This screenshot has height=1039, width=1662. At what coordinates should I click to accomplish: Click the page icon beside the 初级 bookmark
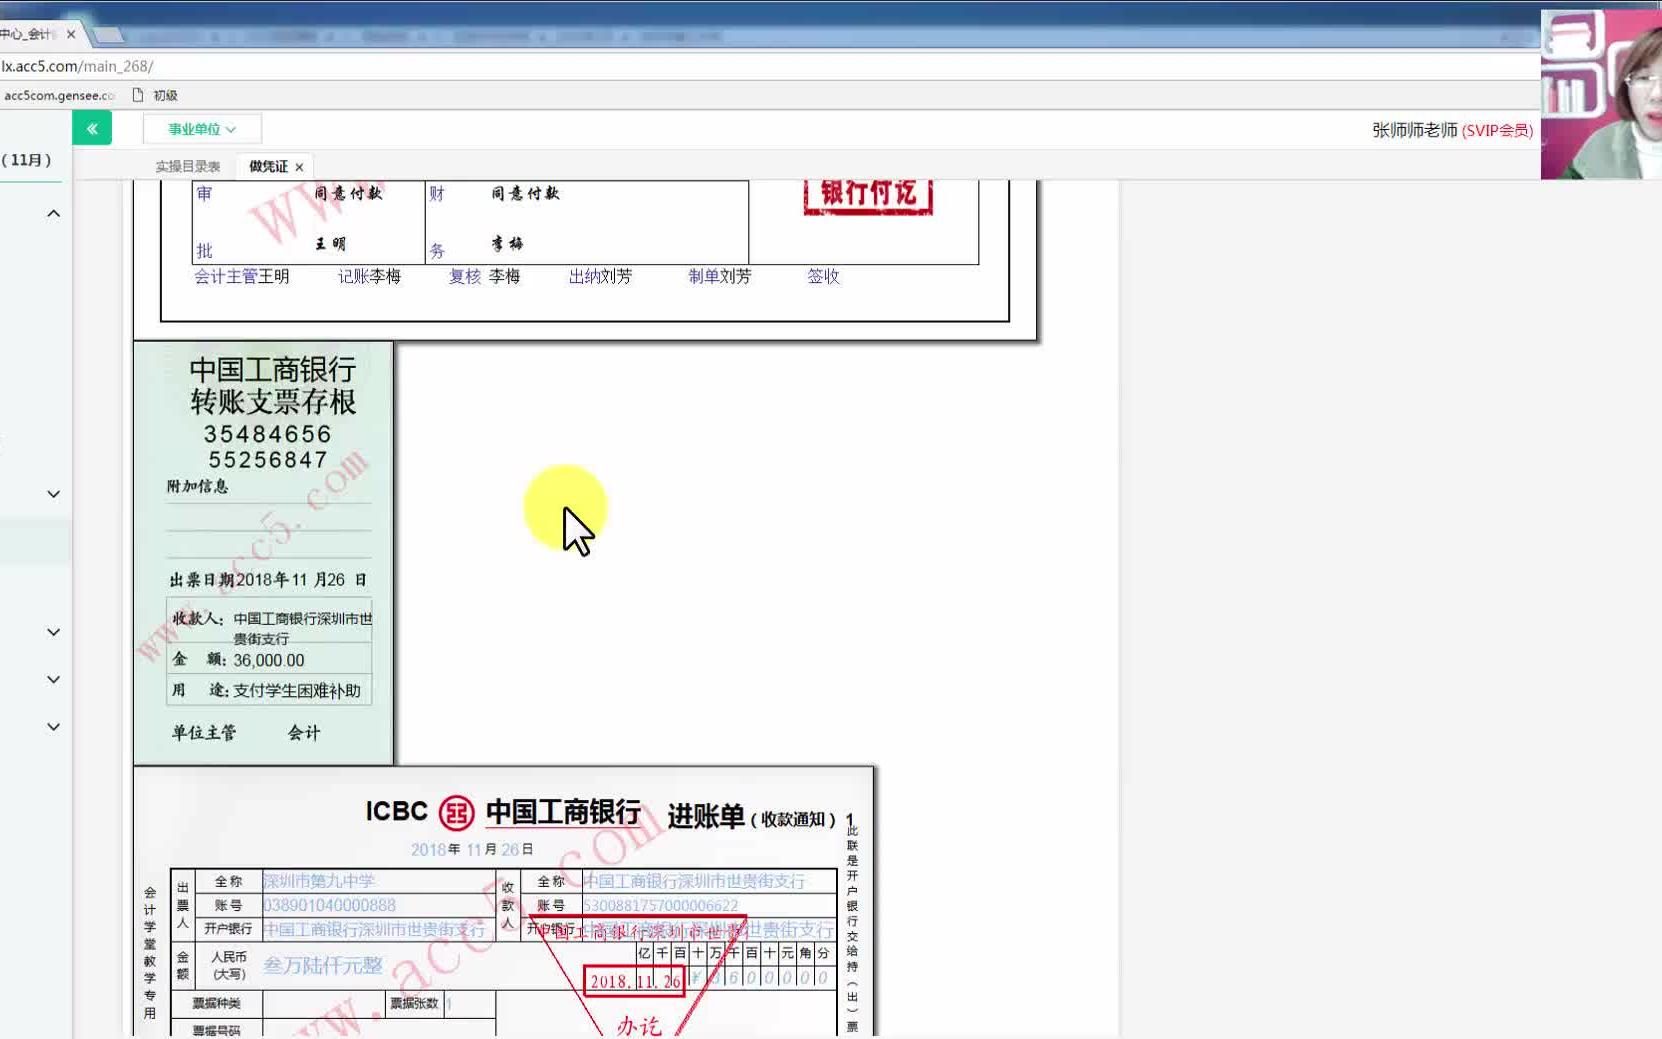point(137,94)
